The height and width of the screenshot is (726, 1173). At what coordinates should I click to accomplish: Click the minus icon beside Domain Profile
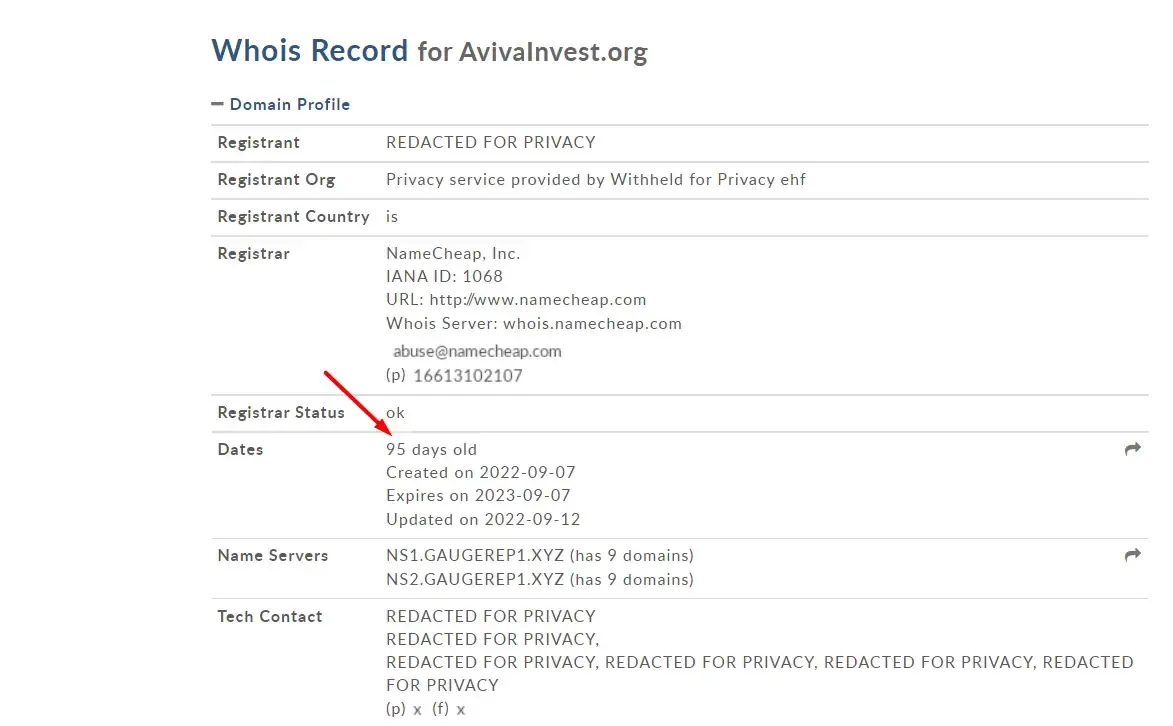coord(217,104)
